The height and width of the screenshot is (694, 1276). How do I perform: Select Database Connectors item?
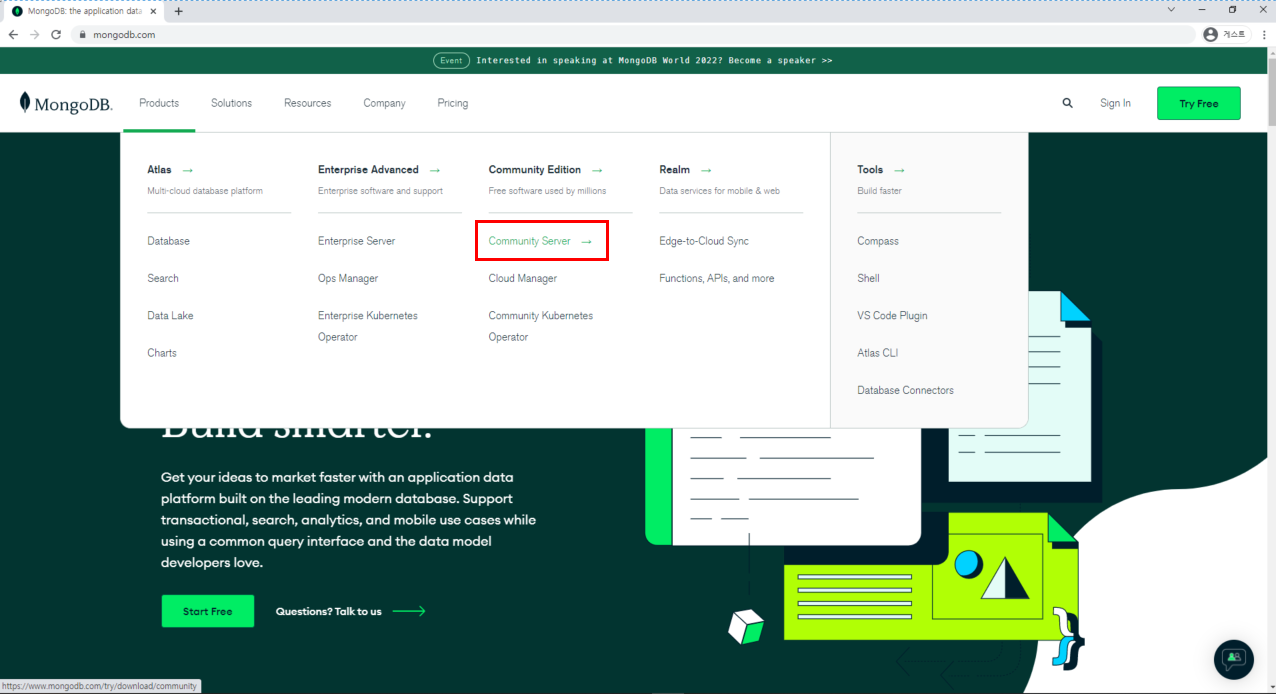(905, 390)
